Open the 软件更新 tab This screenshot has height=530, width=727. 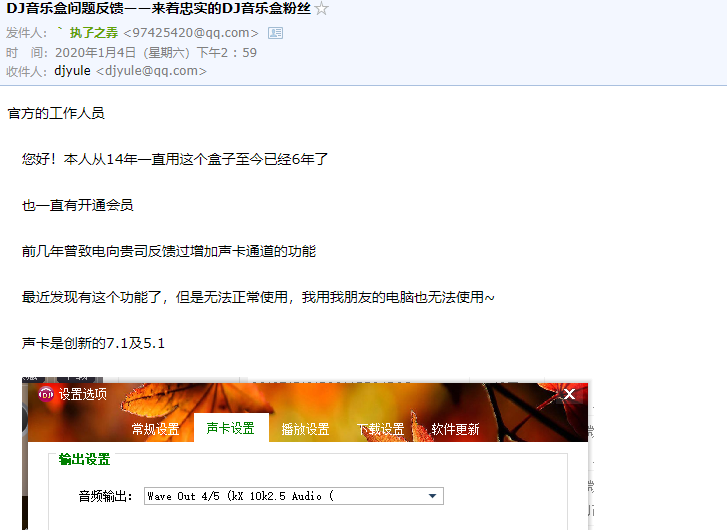tap(455, 429)
